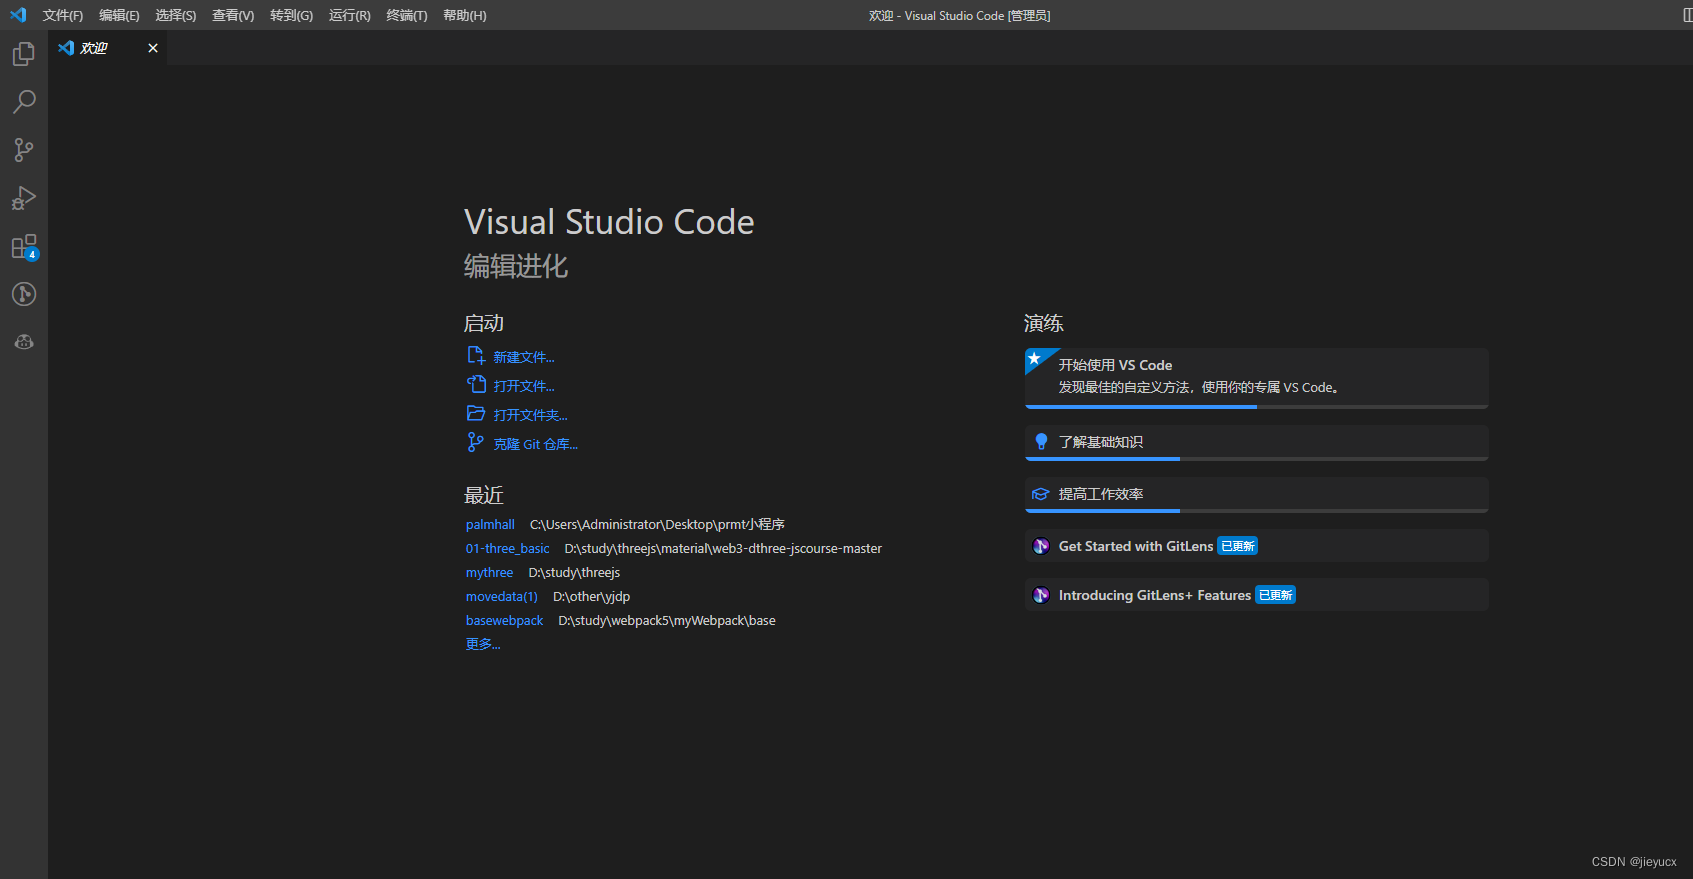Open recent project 01-three_basic
The width and height of the screenshot is (1693, 879).
click(x=507, y=548)
